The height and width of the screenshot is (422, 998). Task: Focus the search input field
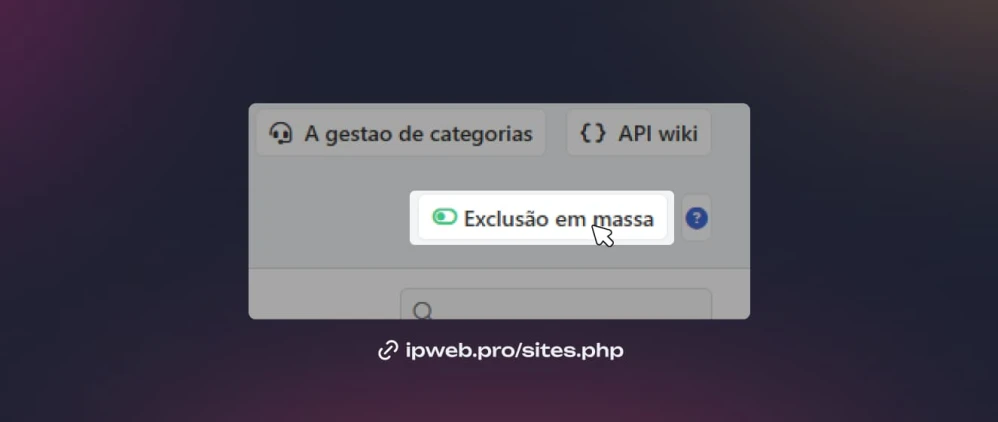click(556, 304)
